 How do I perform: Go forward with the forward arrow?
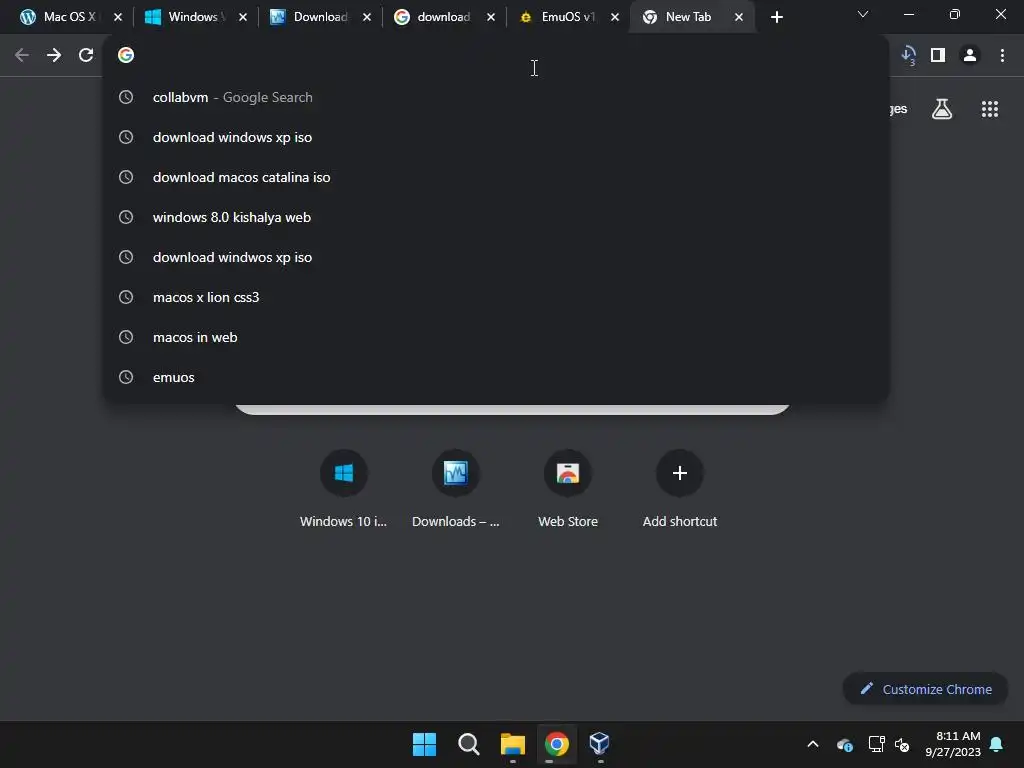pyautogui.click(x=54, y=56)
